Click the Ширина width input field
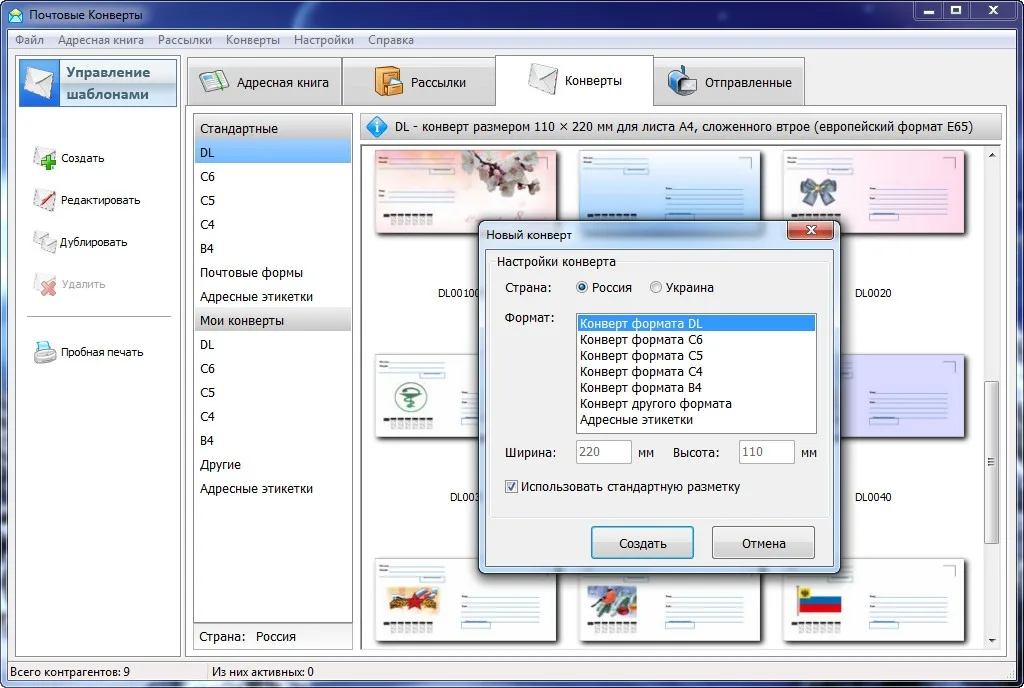Image resolution: width=1024 pixels, height=688 pixels. tap(604, 452)
